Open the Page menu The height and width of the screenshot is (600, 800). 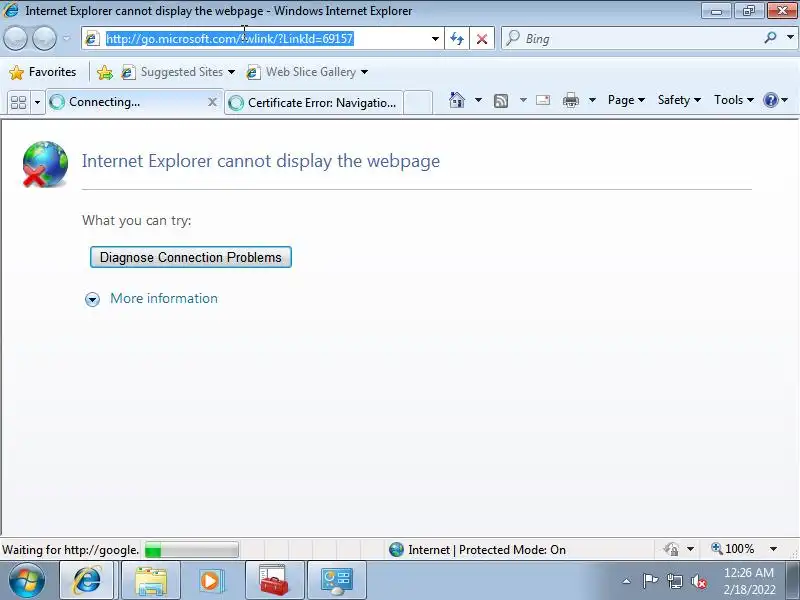[x=626, y=100]
